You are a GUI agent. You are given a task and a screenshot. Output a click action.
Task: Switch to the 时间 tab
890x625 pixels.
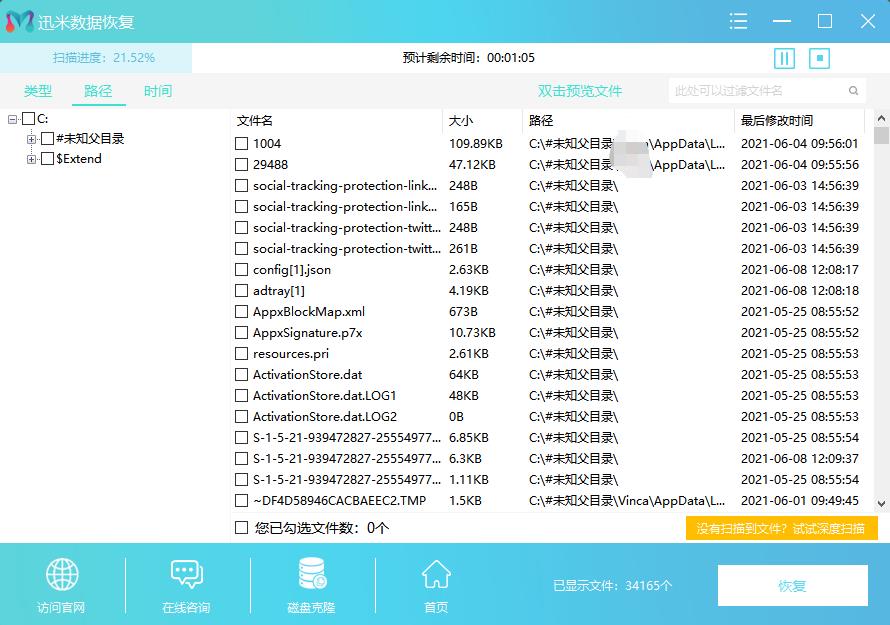click(157, 90)
